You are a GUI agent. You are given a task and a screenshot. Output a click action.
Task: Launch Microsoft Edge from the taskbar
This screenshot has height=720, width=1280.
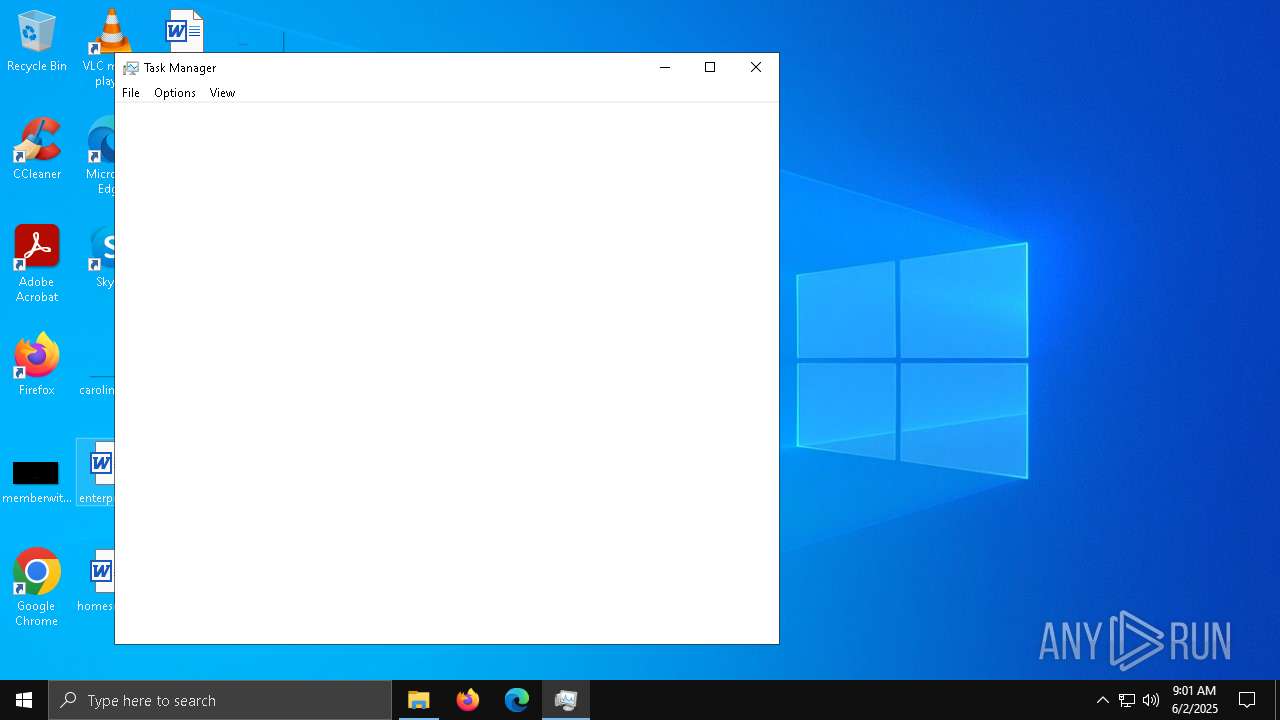pyautogui.click(x=517, y=700)
